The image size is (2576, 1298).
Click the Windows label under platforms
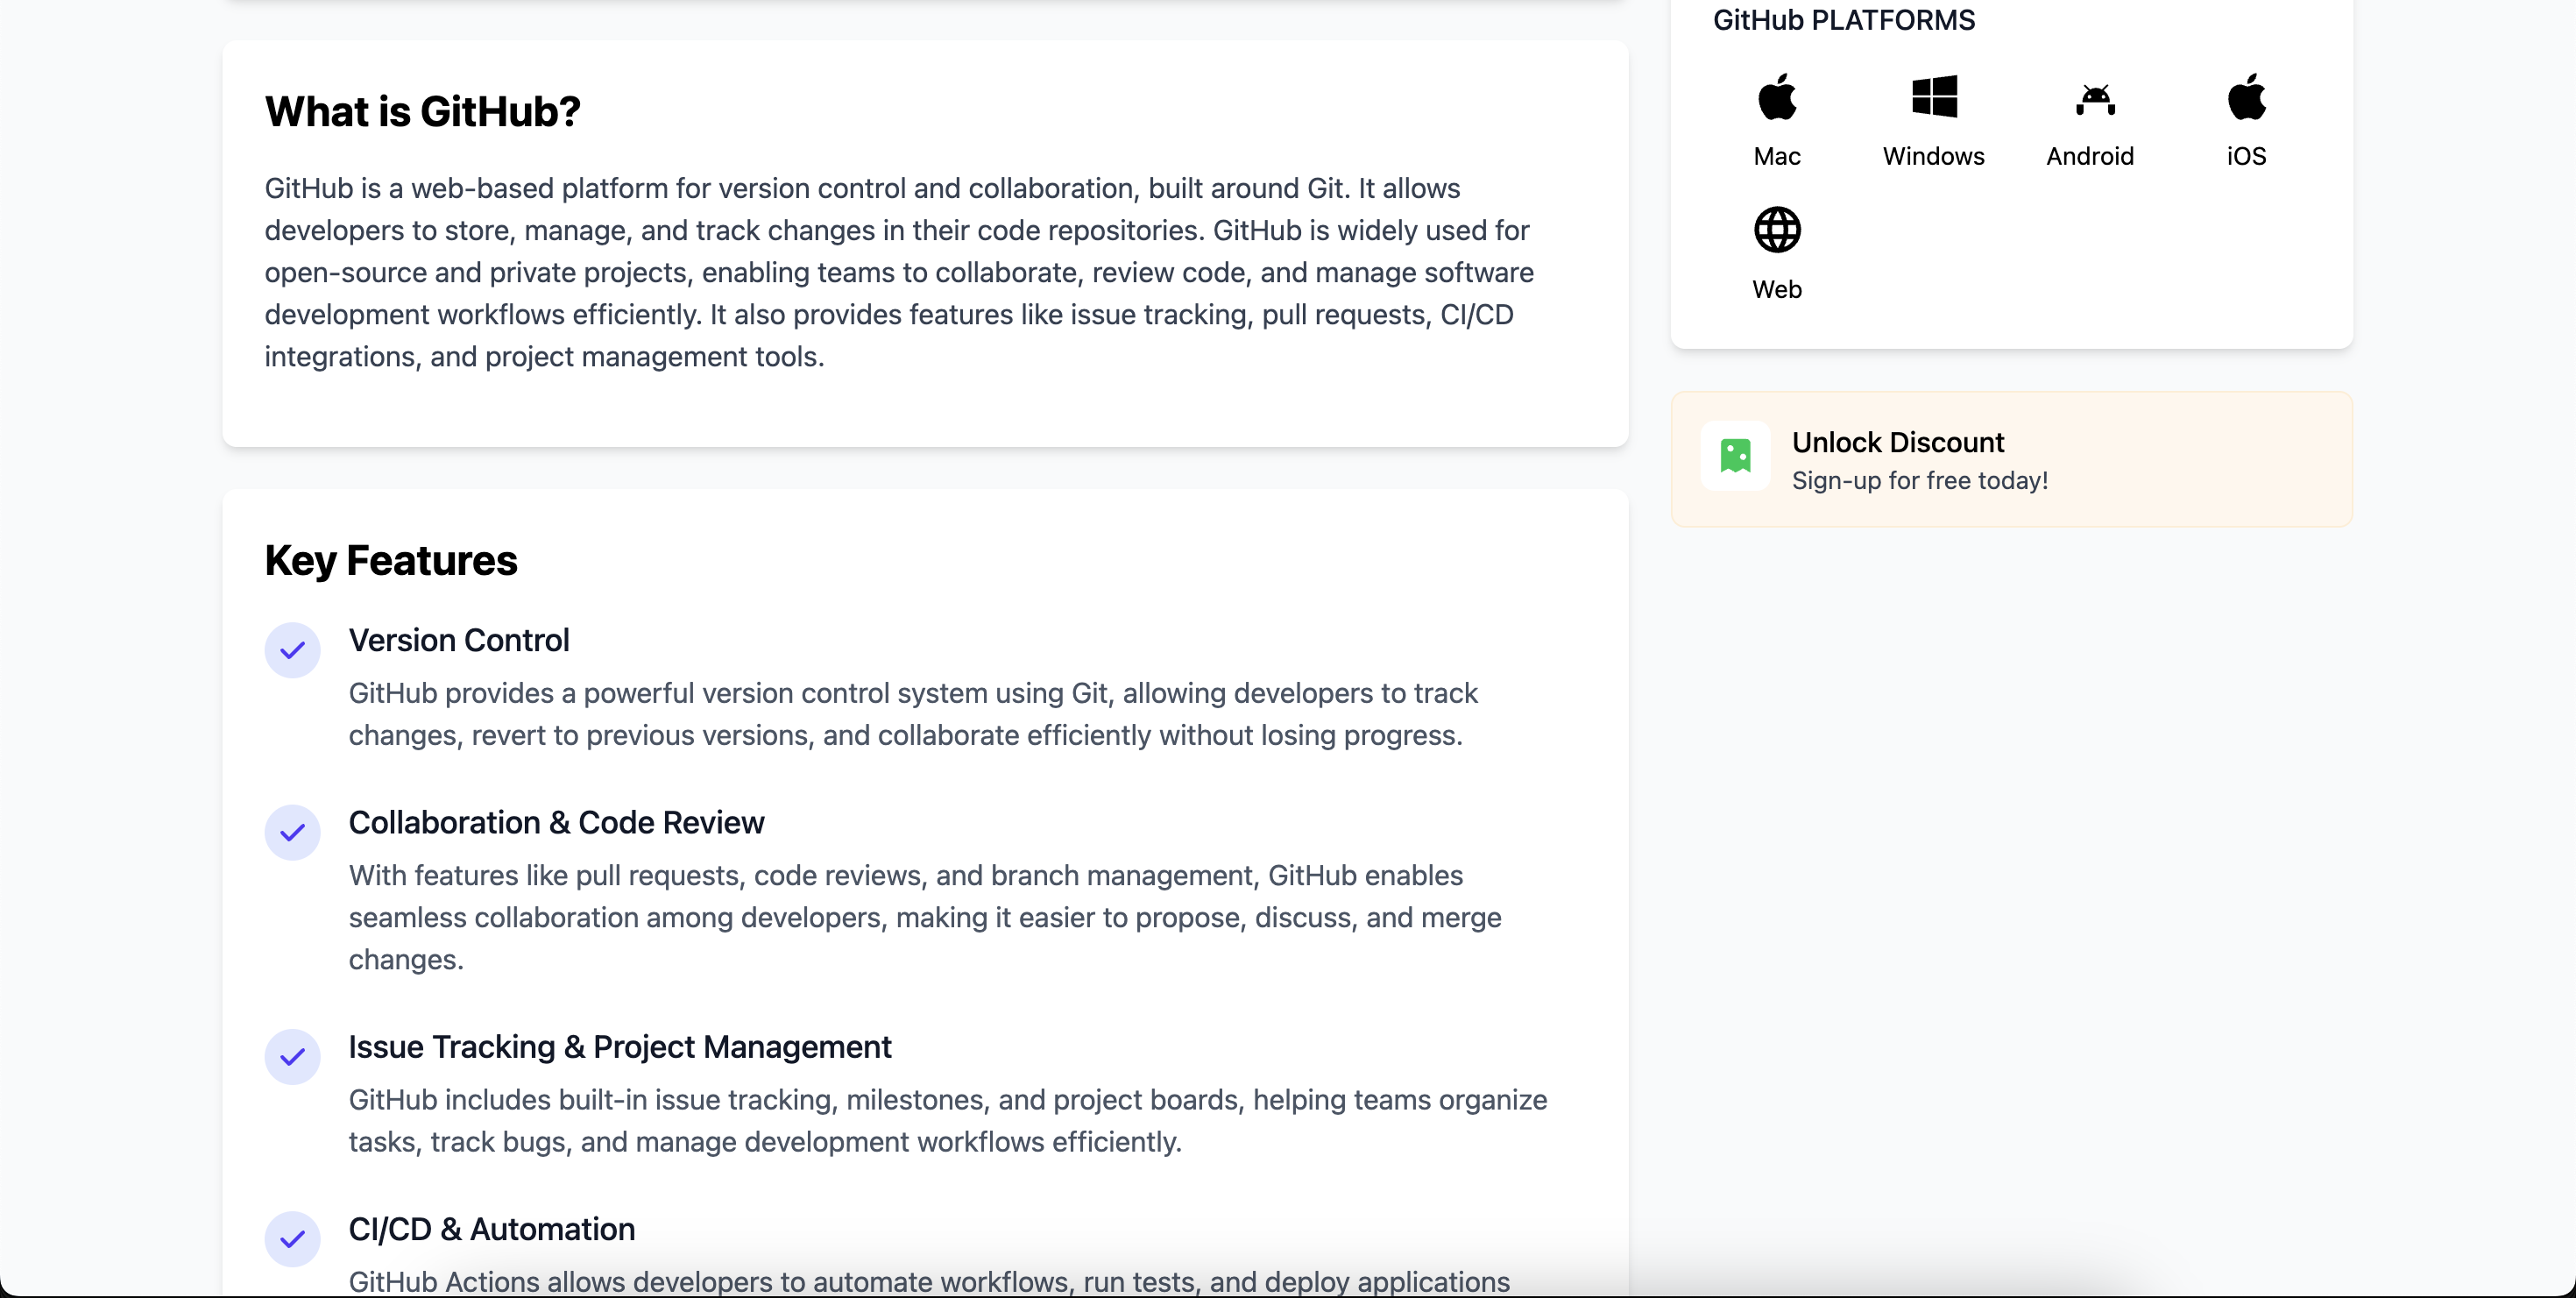pos(1933,156)
